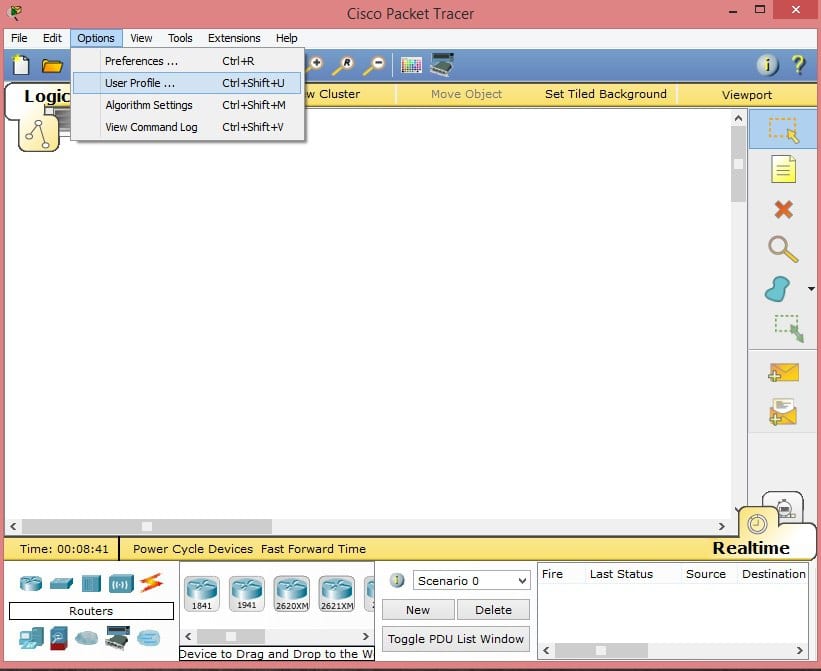Screen dimensions: 821x671
Task: Open the Help question mark icon
Action: click(798, 65)
